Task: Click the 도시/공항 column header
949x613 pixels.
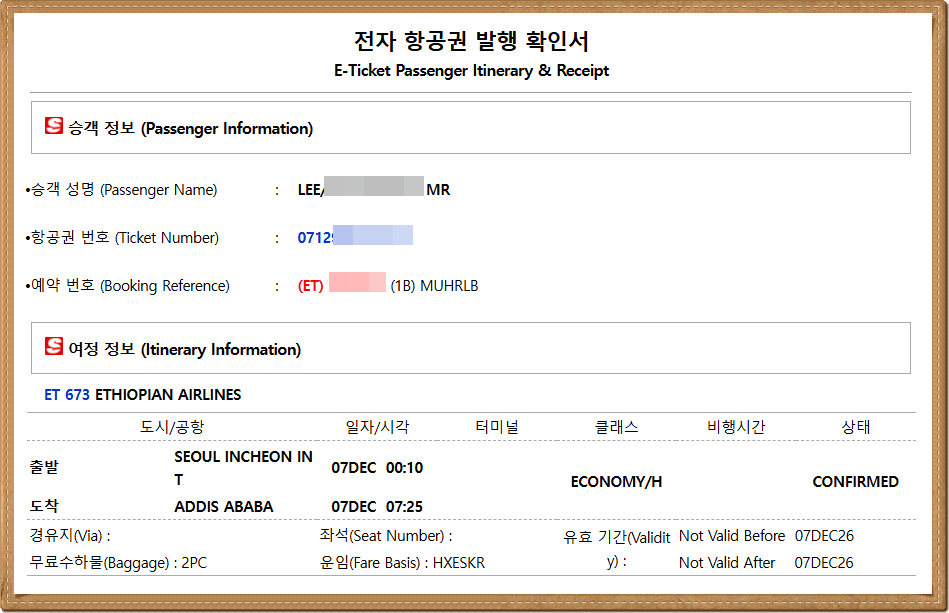Action: pyautogui.click(x=172, y=427)
